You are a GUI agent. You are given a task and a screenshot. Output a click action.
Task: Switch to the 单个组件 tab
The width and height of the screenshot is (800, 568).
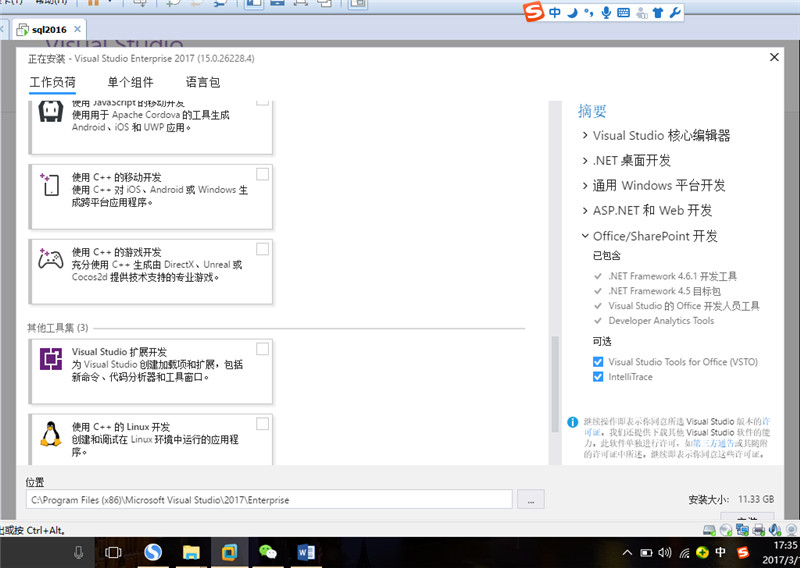(131, 82)
